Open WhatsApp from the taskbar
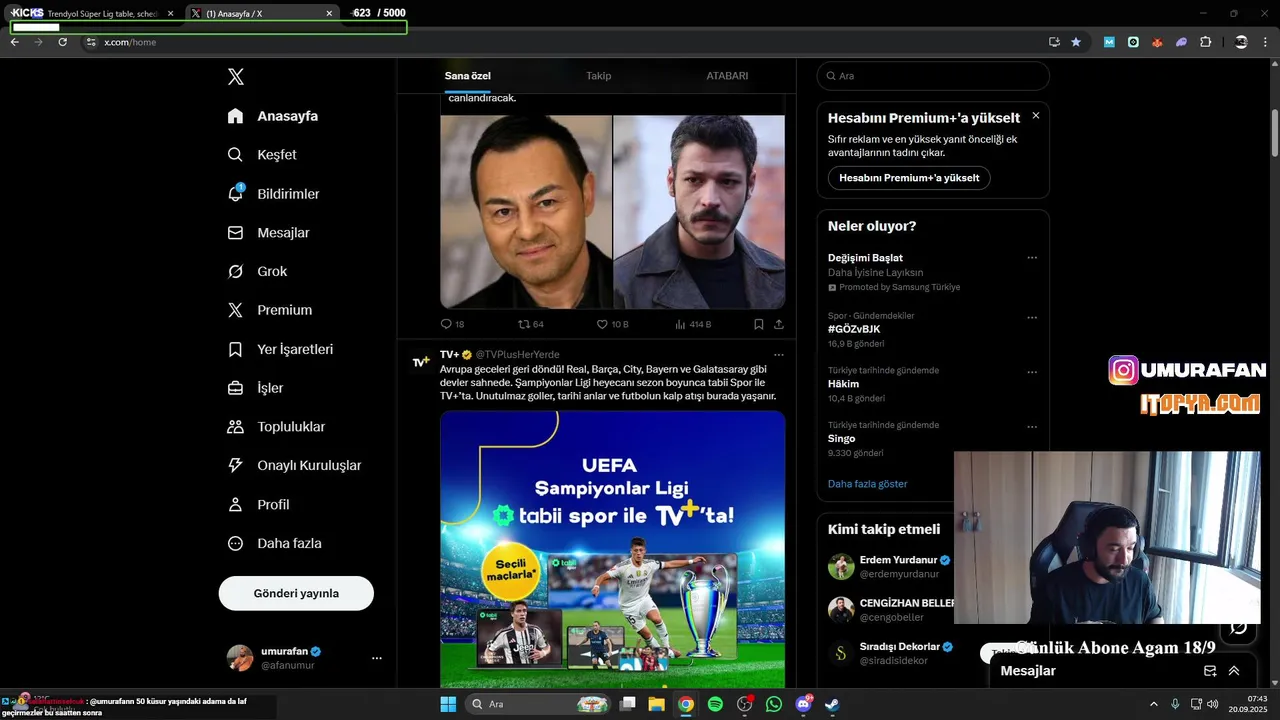This screenshot has width=1280, height=720. (x=774, y=704)
